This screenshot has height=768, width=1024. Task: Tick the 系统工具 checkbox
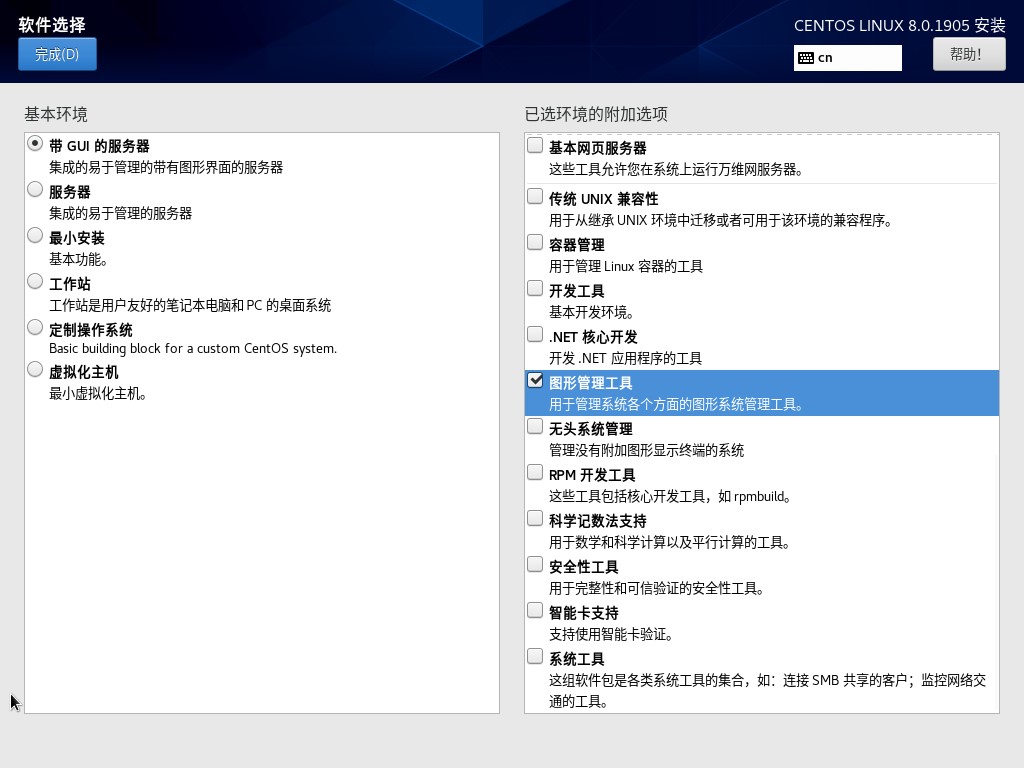pos(535,656)
